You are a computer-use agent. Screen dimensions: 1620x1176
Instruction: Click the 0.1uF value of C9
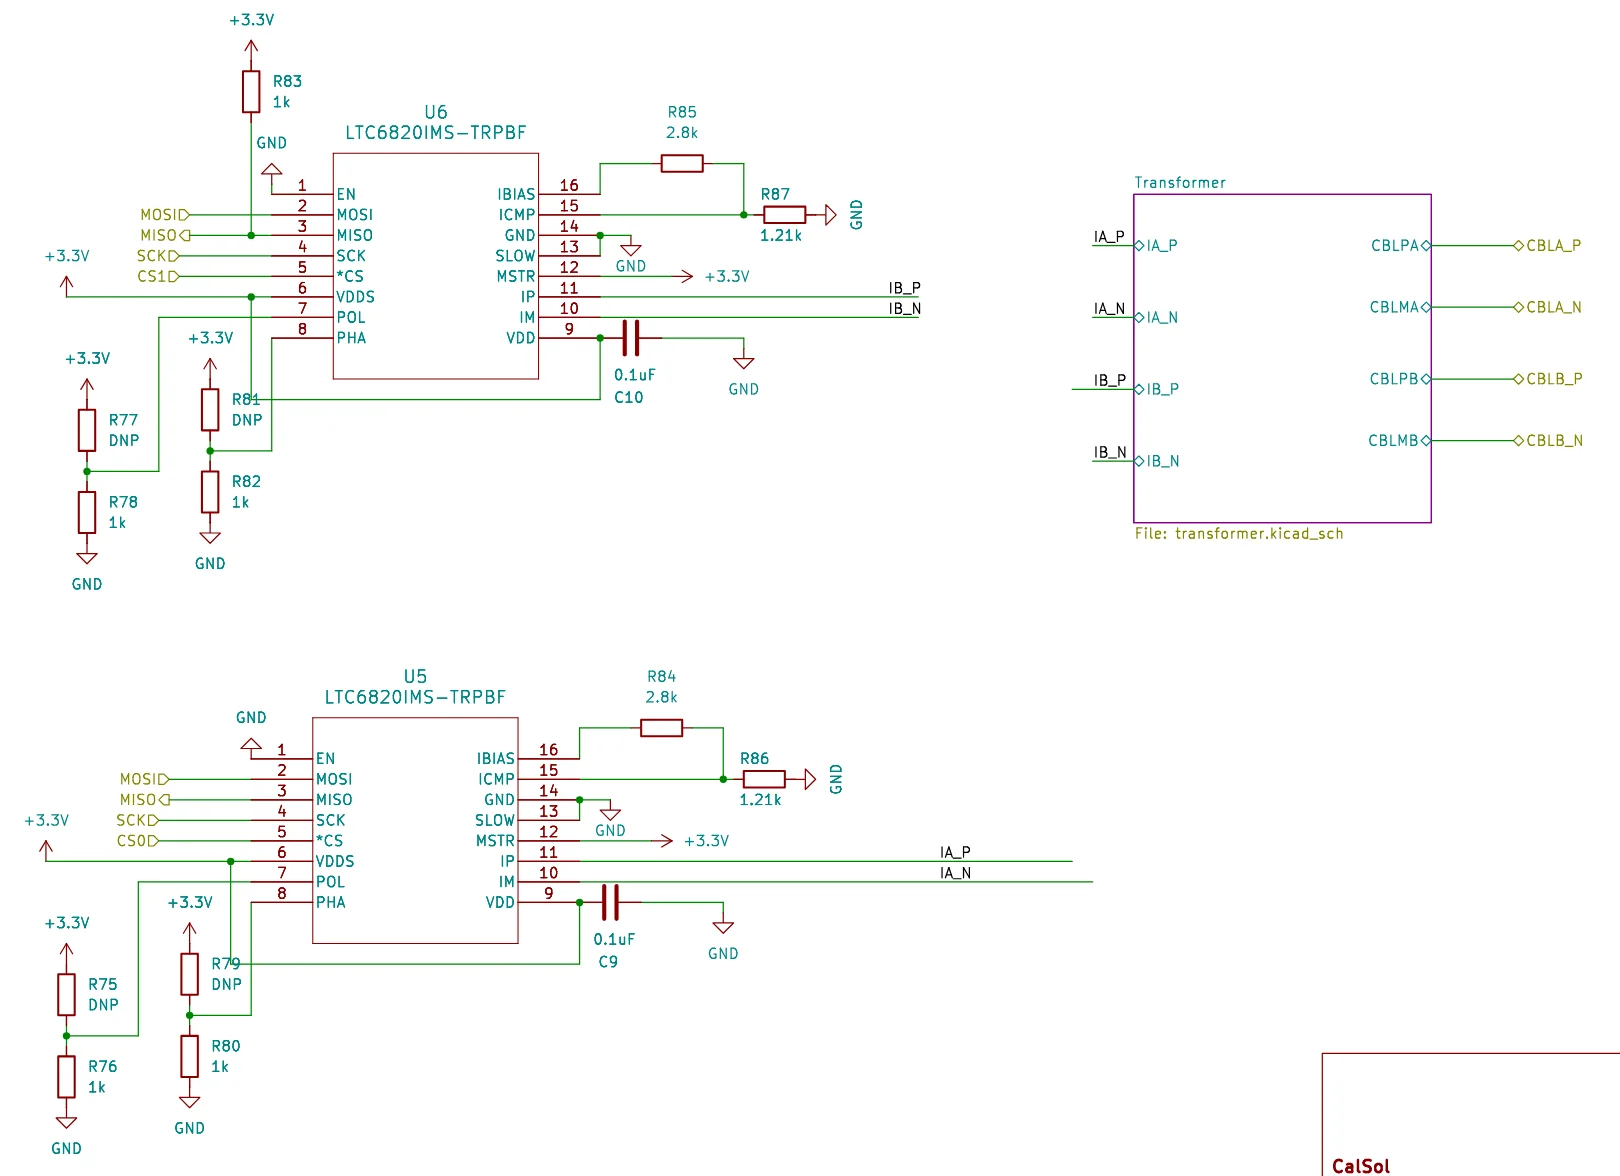(614, 939)
